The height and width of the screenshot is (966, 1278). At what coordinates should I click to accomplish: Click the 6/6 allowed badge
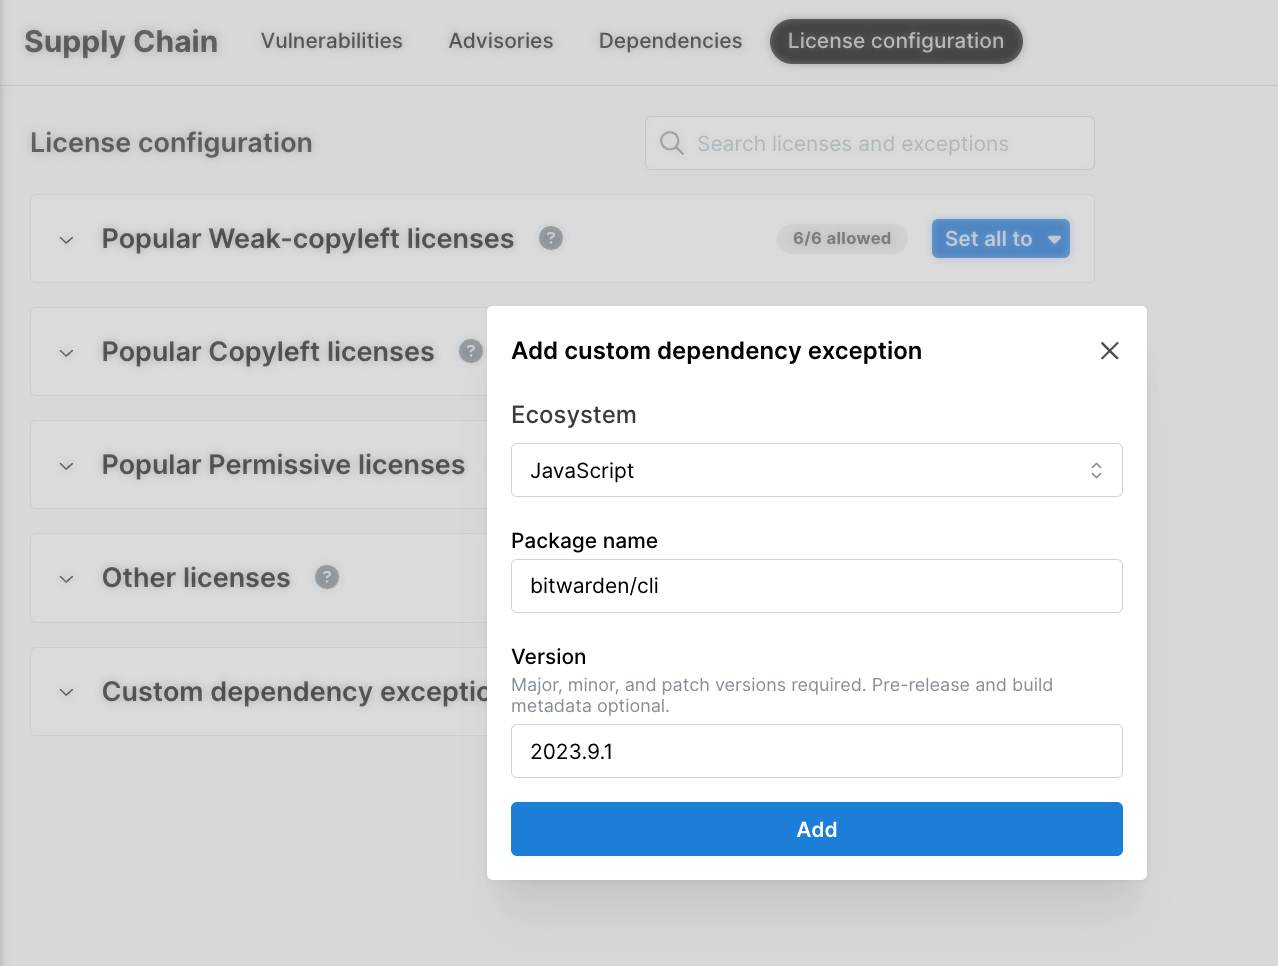(841, 238)
